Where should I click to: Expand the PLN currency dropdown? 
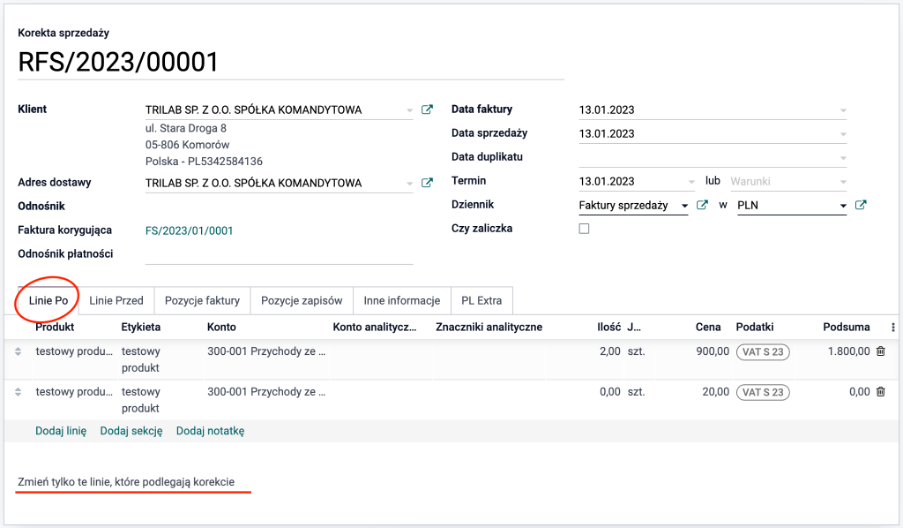[843, 205]
